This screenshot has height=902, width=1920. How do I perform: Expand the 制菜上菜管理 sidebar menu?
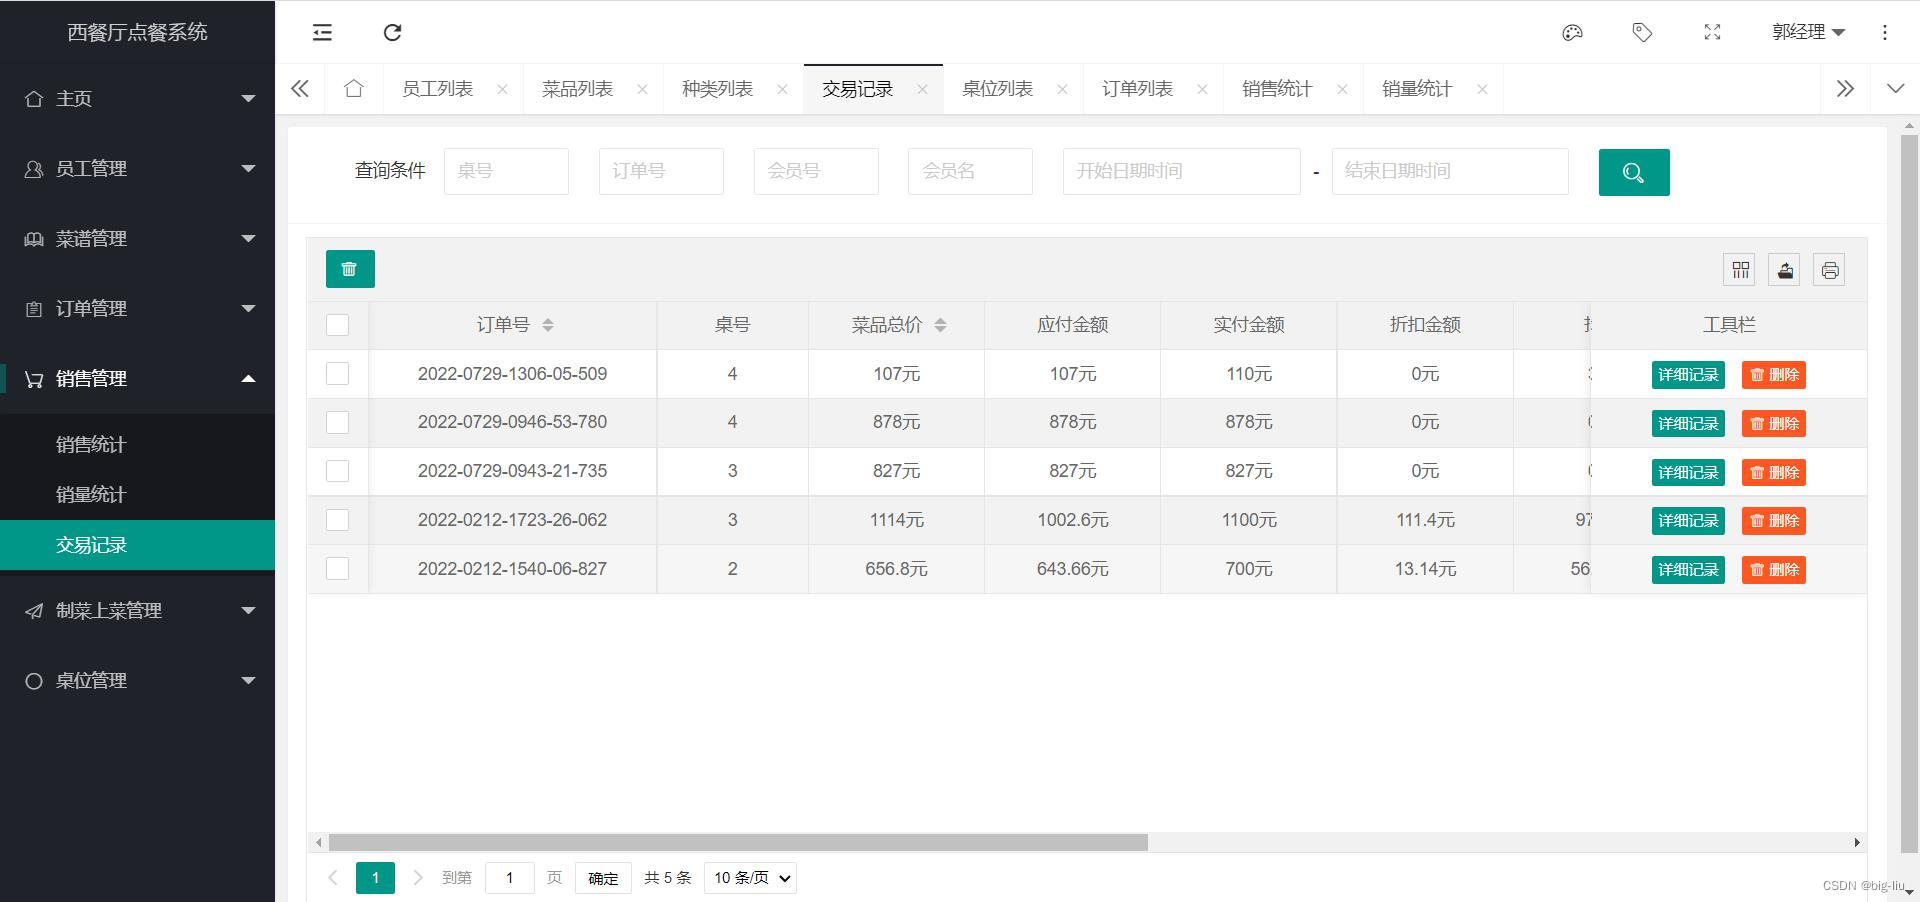click(137, 610)
